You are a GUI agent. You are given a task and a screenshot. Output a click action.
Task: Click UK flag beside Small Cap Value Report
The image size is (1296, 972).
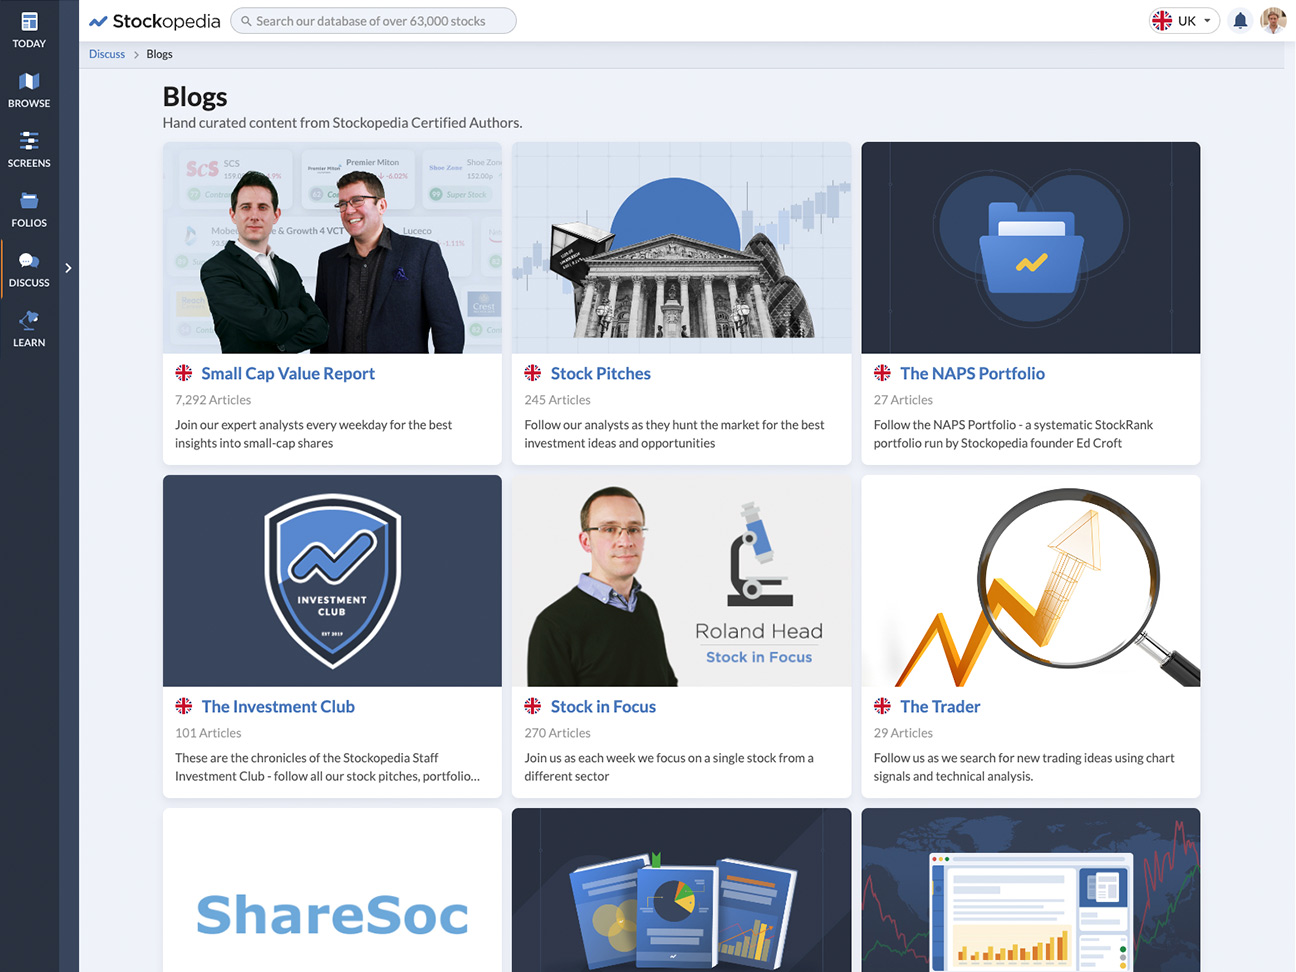pyautogui.click(x=184, y=373)
